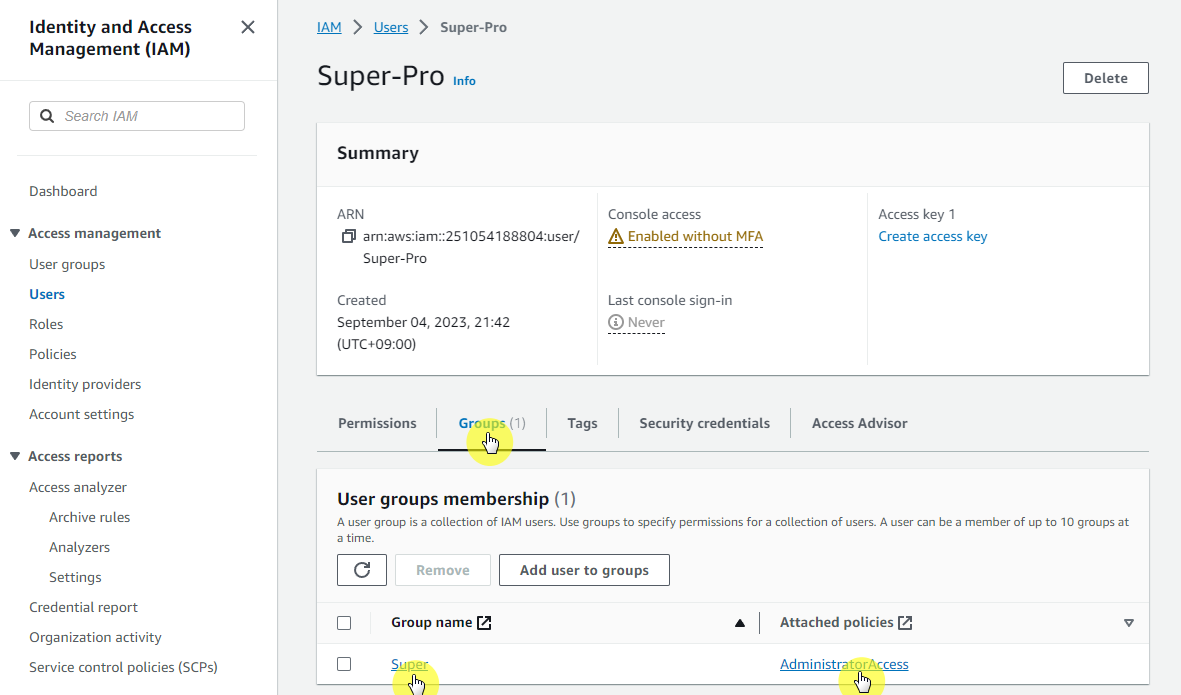The width and height of the screenshot is (1181, 695).
Task: Open Identity providers in the sidebar
Action: 85,385
